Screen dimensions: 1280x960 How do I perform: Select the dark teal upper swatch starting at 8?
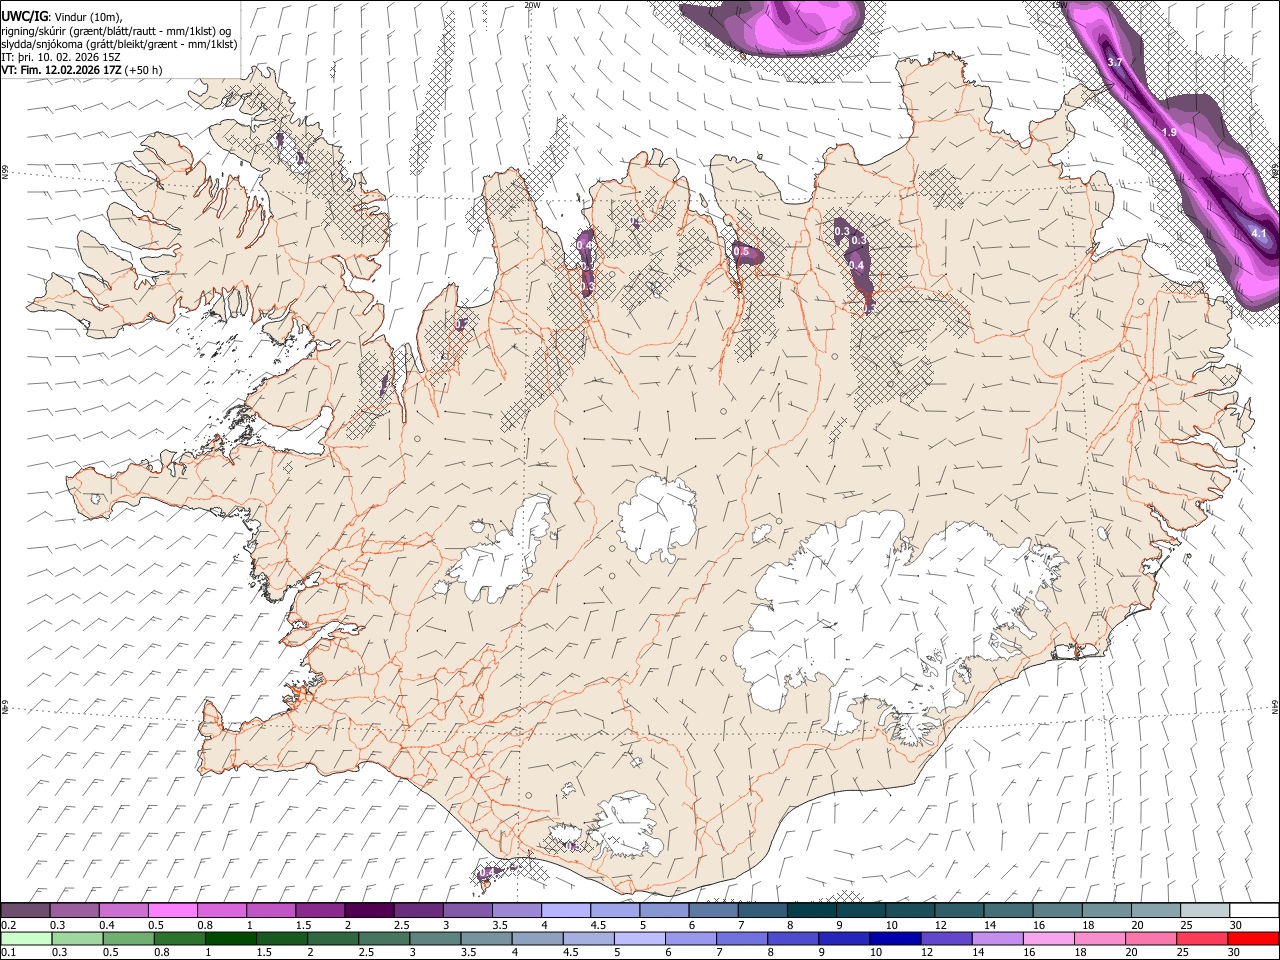click(x=811, y=910)
